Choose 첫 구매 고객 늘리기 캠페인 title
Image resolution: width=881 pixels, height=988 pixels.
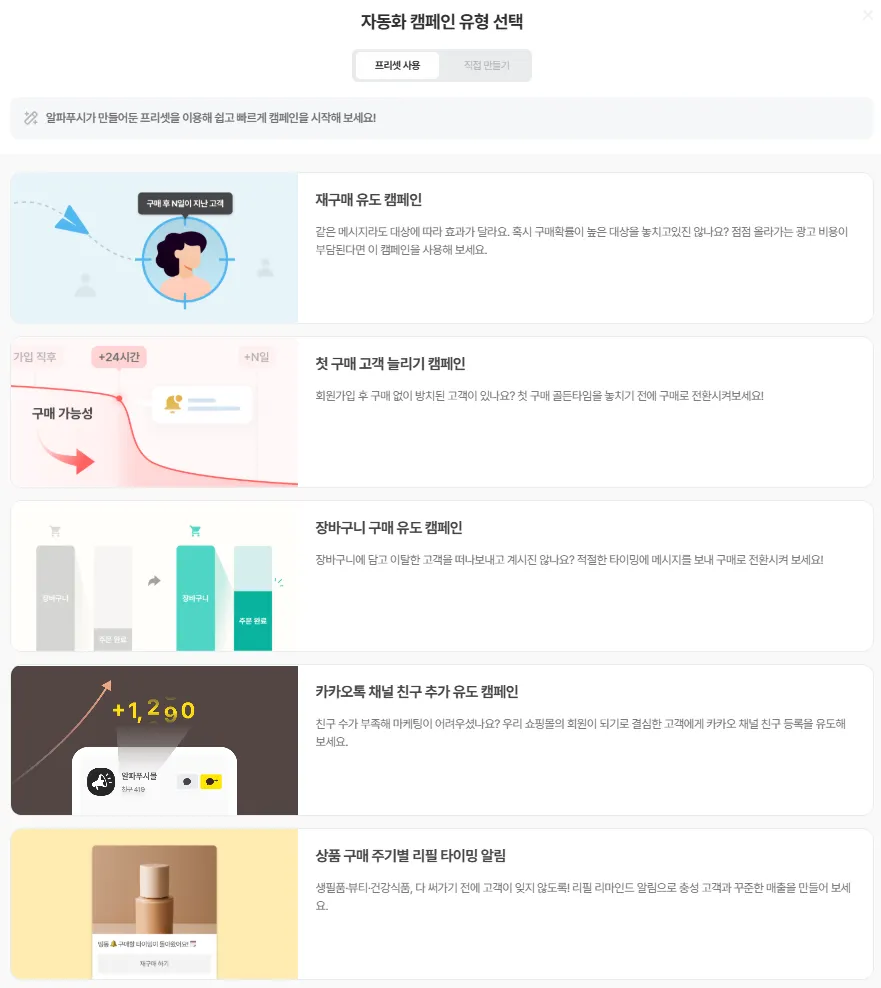coord(390,364)
